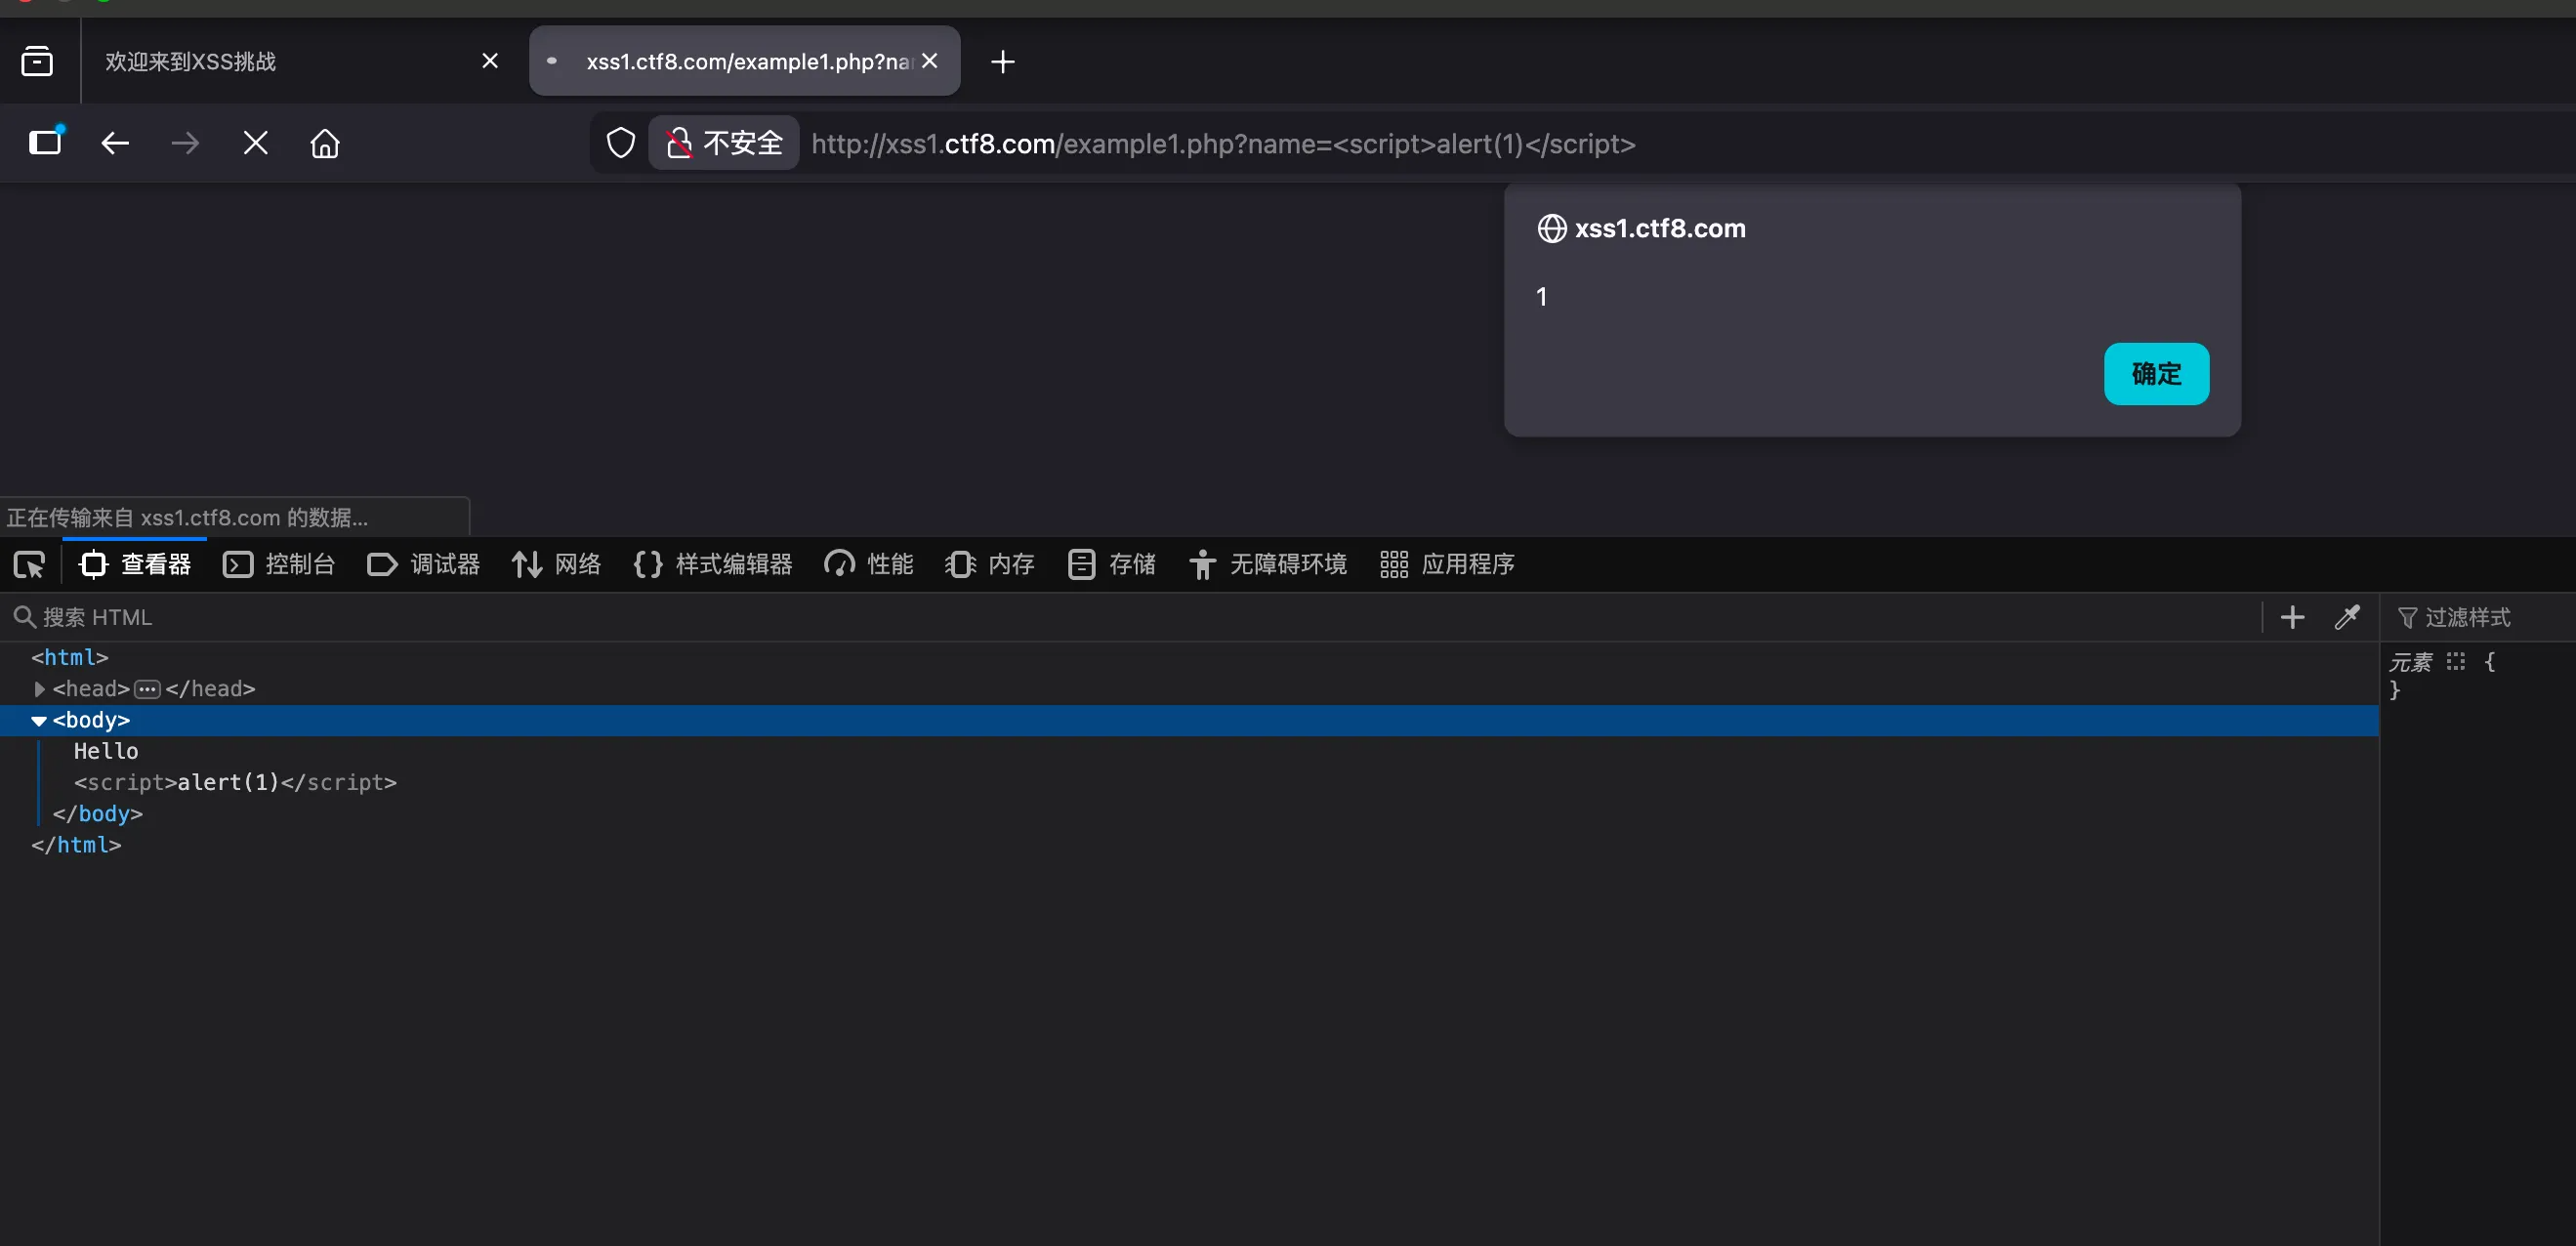Click the alert message text 1
Screen dimensions: 2576x1246
[1542, 296]
